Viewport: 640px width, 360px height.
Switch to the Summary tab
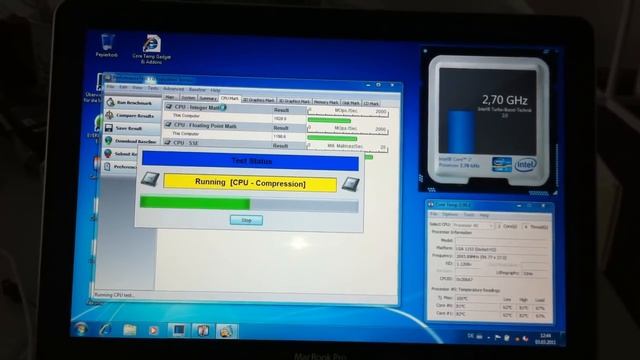tap(208, 98)
